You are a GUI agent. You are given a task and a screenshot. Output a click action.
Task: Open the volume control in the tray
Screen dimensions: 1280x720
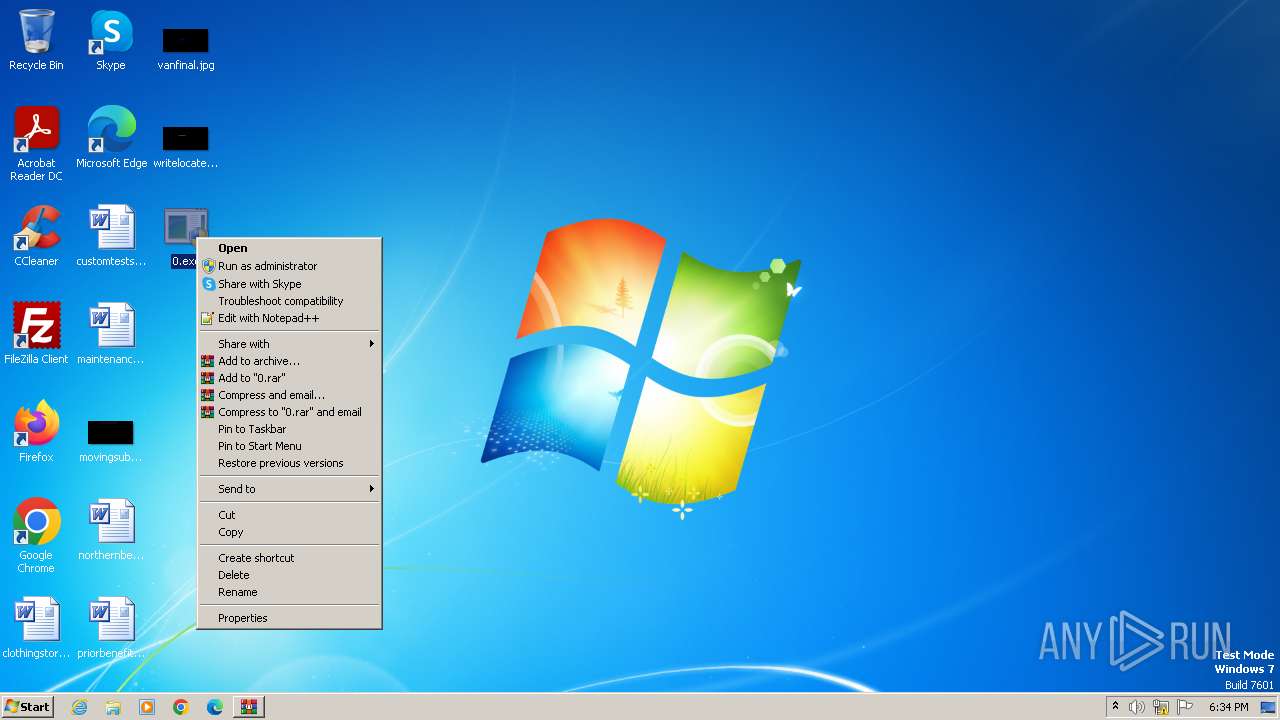tap(1137, 707)
